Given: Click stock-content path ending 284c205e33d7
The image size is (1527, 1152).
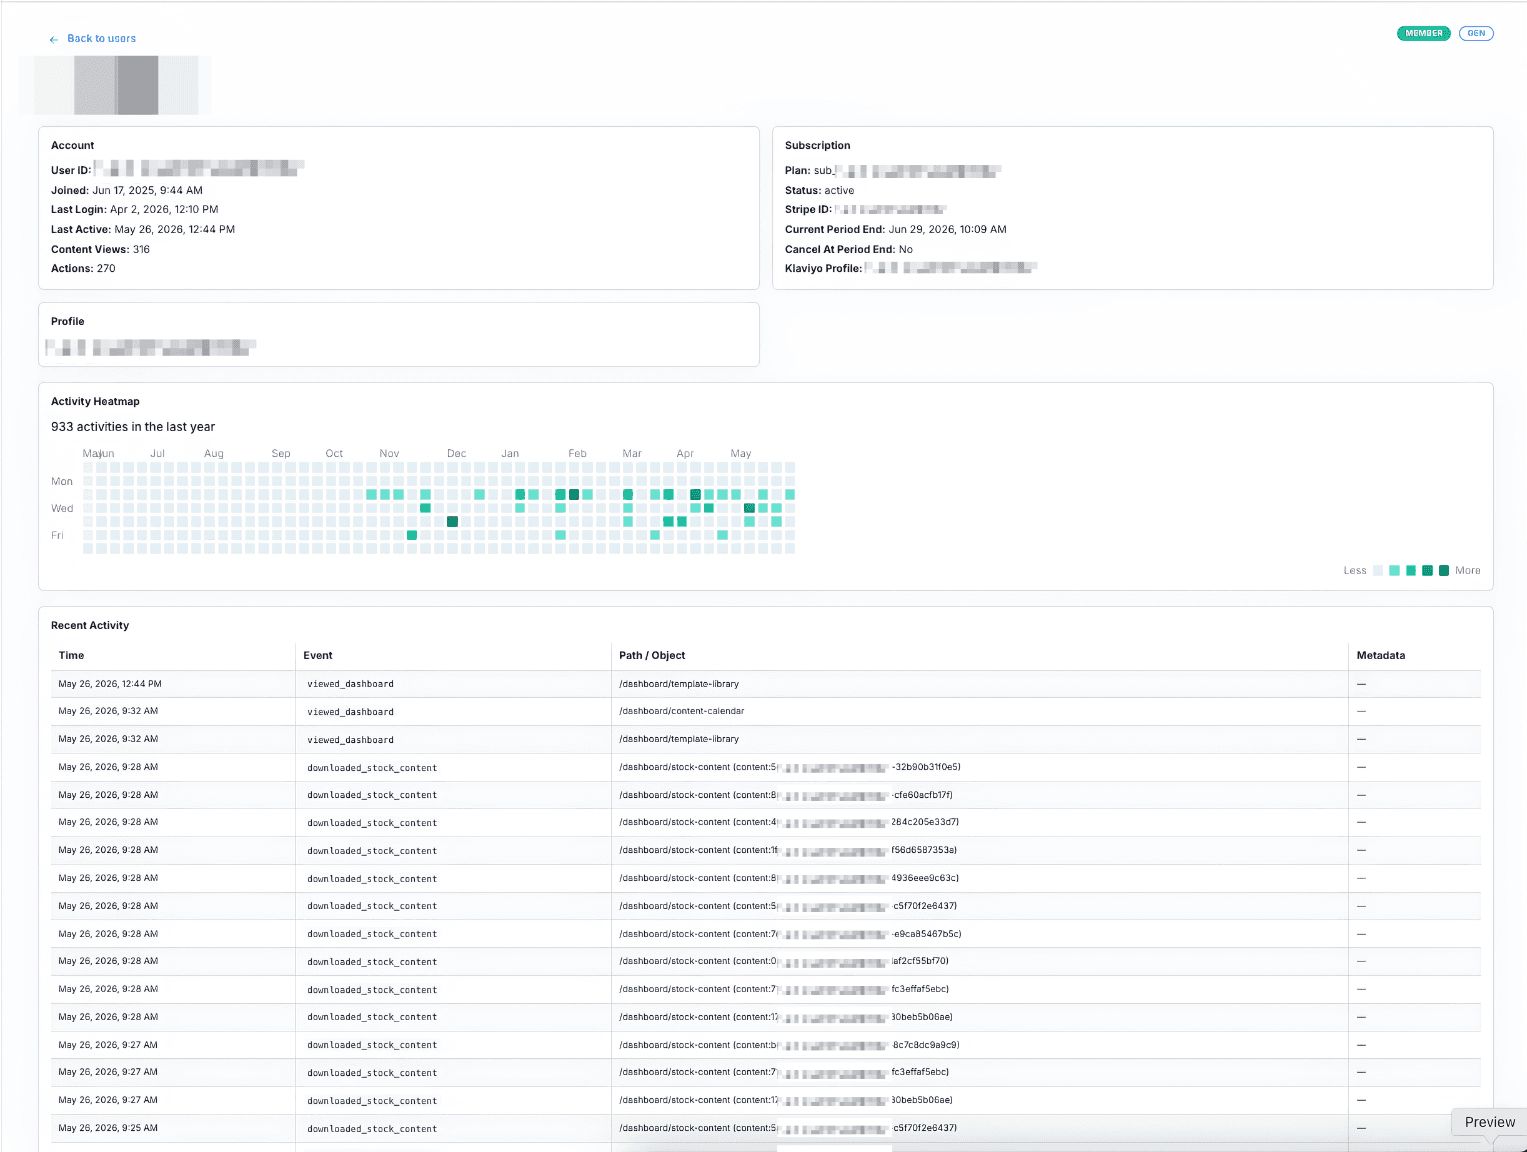Looking at the screenshot, I should pos(789,822).
